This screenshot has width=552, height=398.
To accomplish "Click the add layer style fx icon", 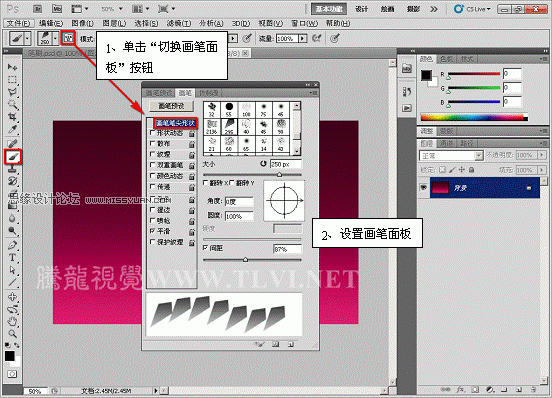I will tap(460, 390).
